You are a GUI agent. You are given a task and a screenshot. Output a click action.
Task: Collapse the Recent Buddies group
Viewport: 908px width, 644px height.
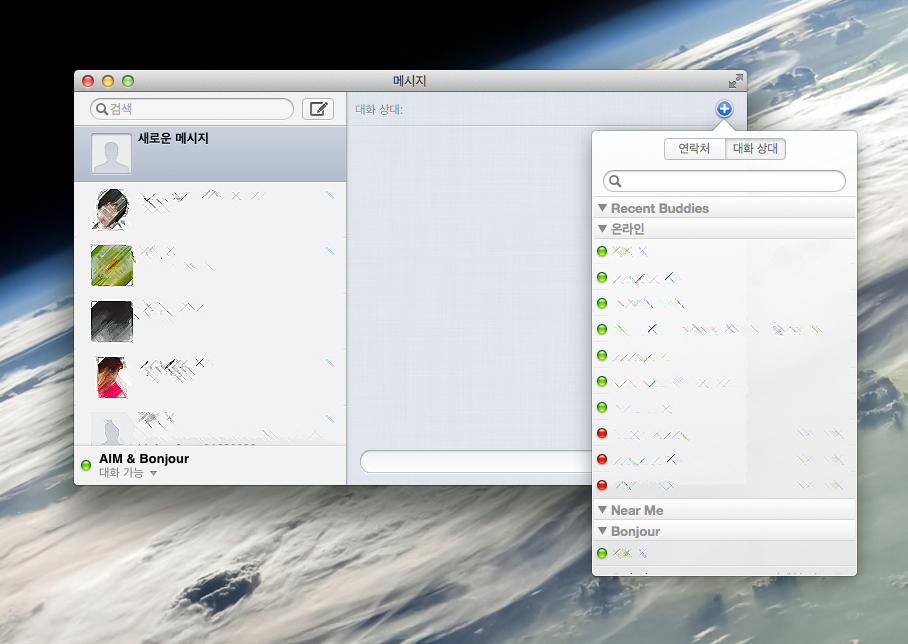602,208
